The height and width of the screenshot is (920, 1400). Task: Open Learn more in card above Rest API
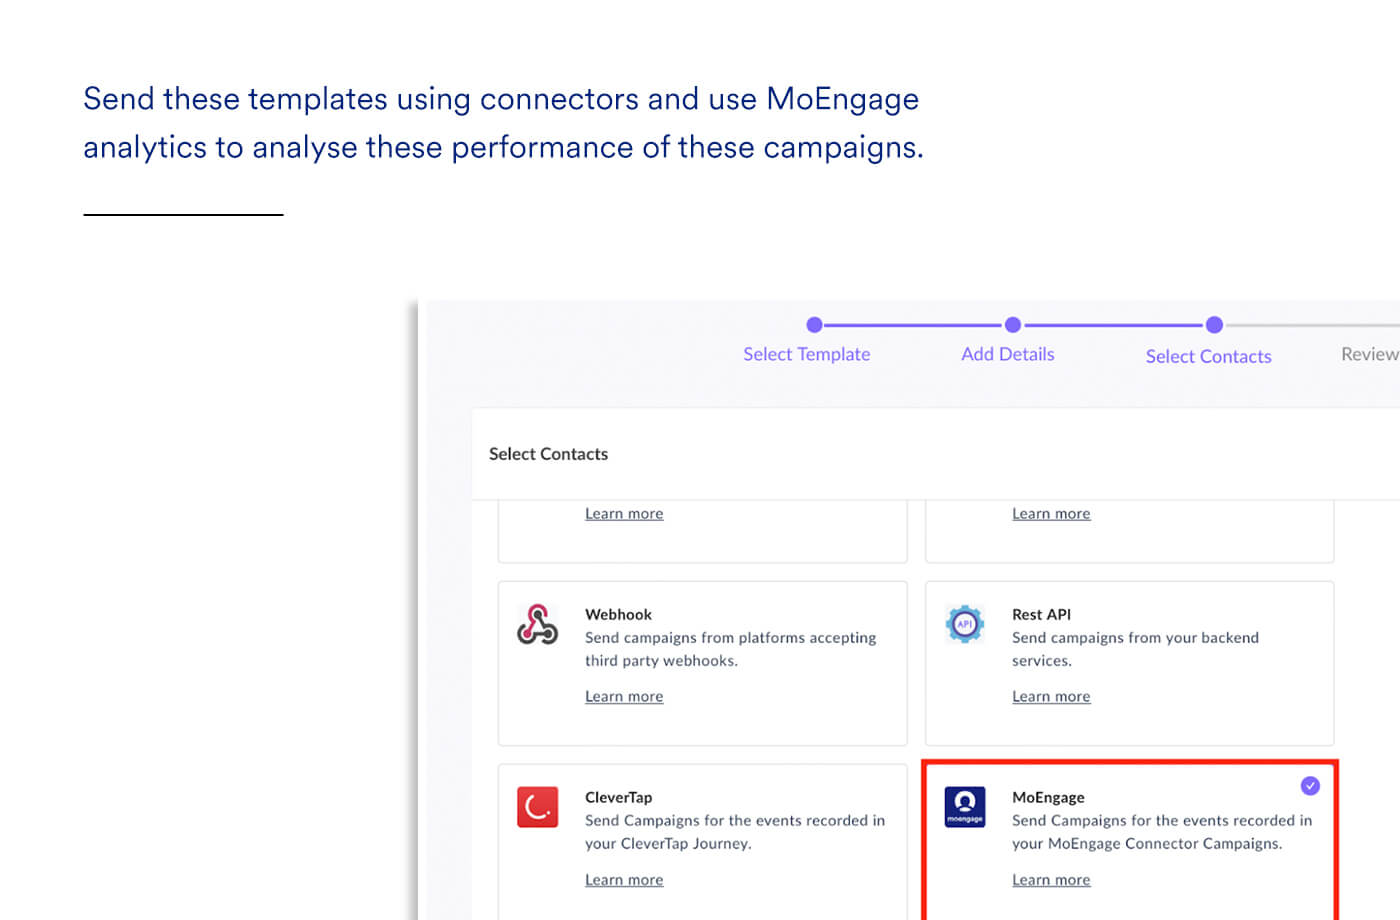[x=1051, y=513]
